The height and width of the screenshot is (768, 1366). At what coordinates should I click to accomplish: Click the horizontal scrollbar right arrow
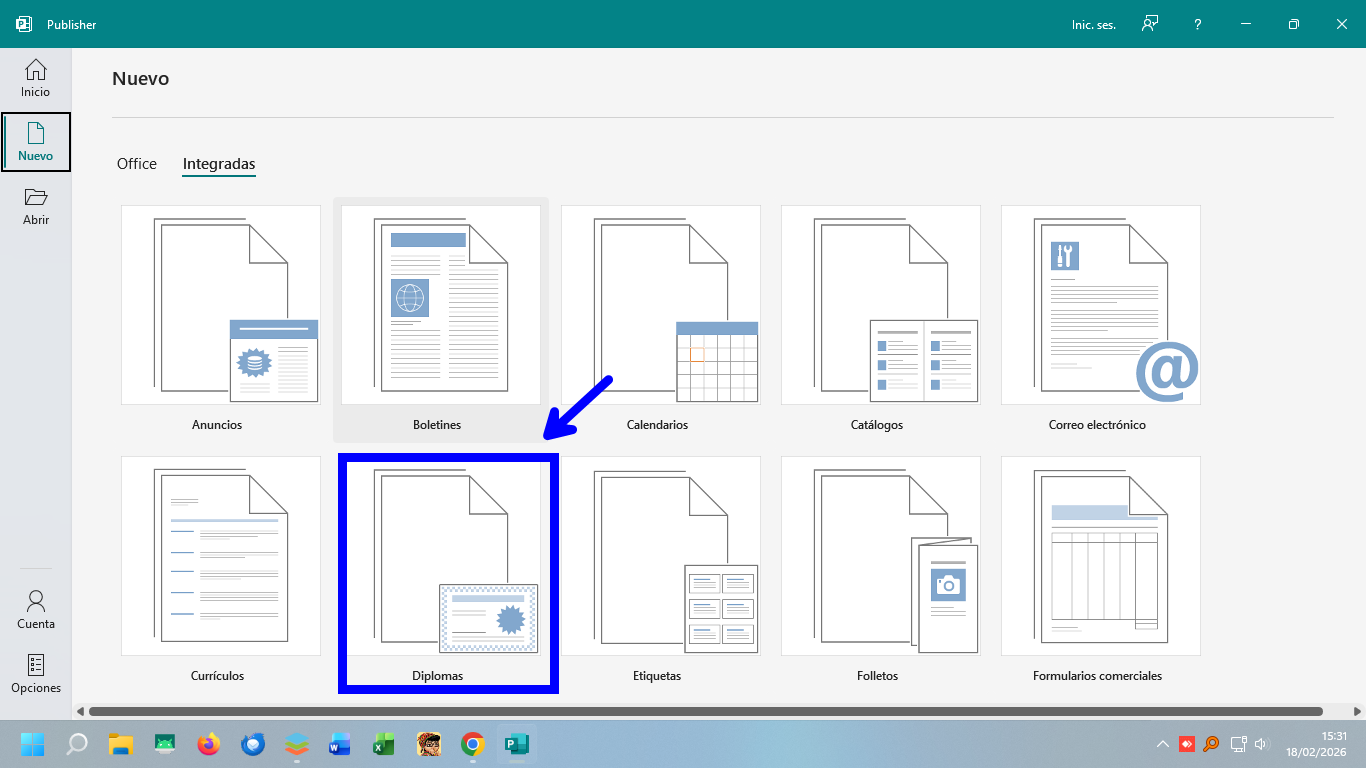(x=1356, y=711)
